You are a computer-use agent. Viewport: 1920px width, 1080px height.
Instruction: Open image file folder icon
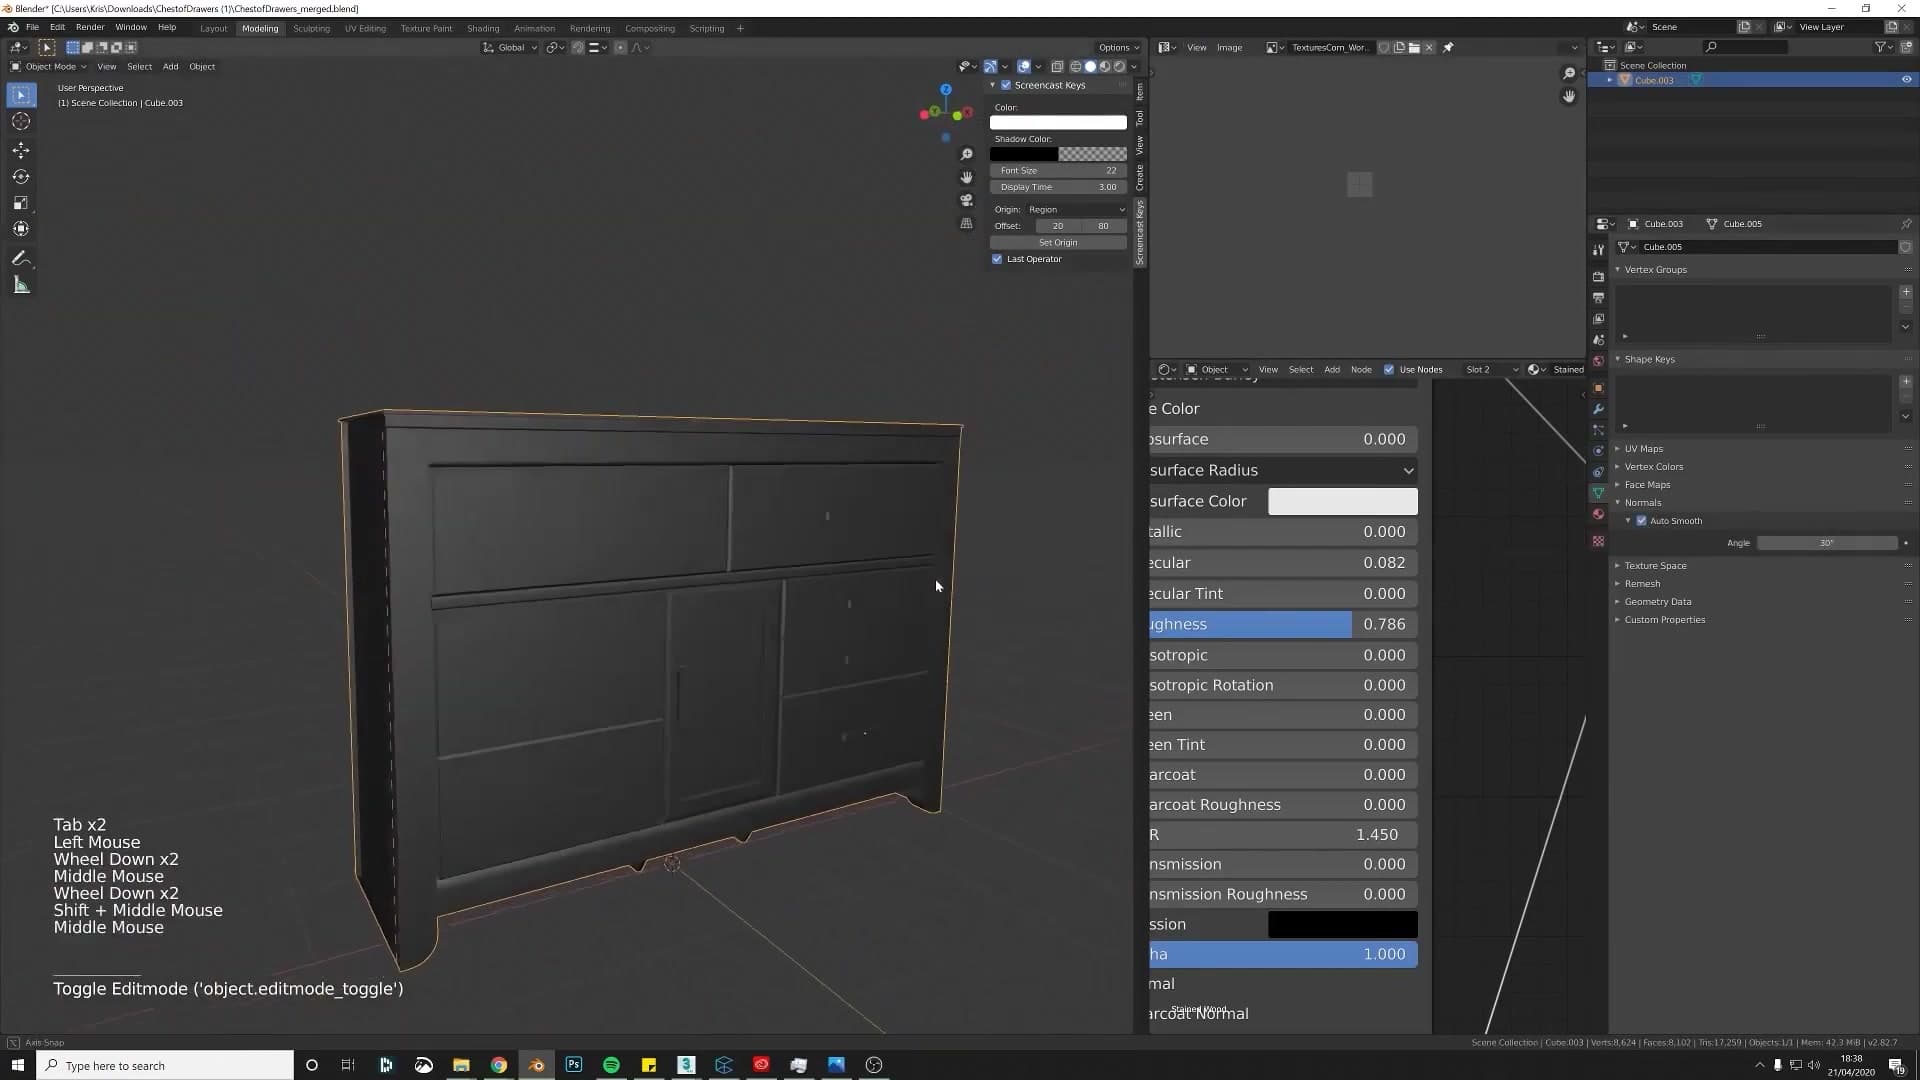click(1414, 47)
